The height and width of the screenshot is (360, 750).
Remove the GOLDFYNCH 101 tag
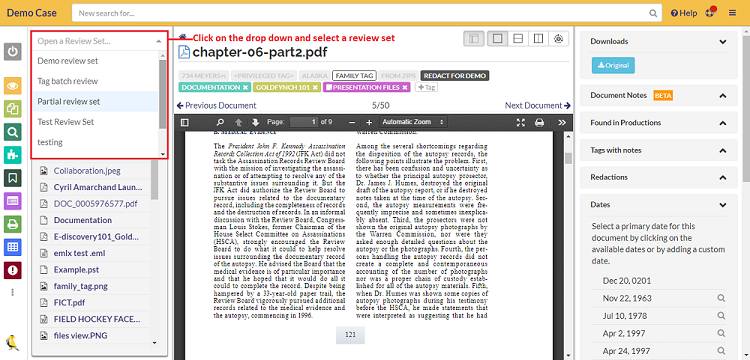click(x=315, y=87)
